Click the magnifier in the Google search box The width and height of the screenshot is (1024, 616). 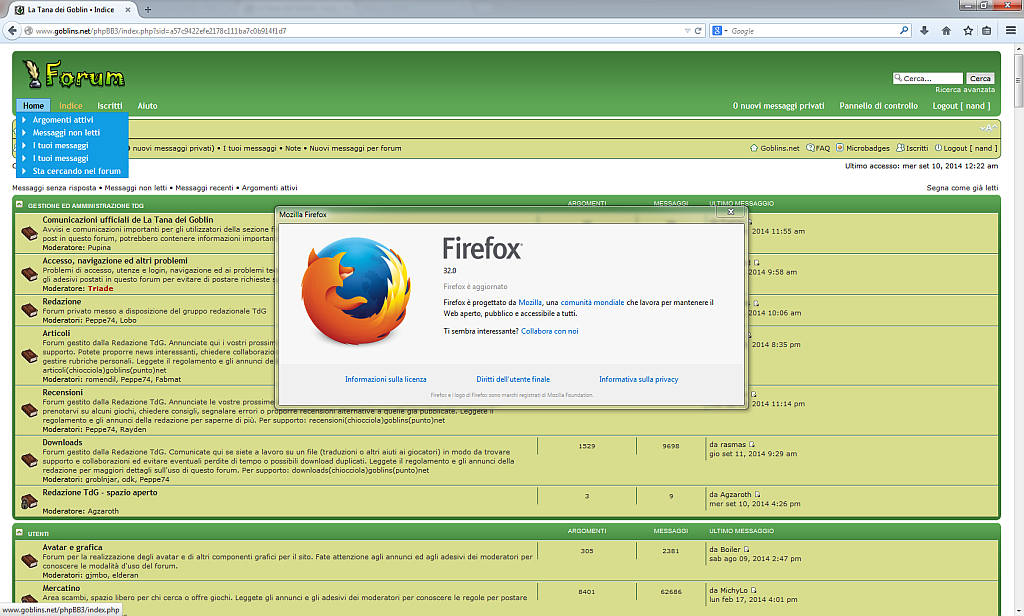[904, 30]
